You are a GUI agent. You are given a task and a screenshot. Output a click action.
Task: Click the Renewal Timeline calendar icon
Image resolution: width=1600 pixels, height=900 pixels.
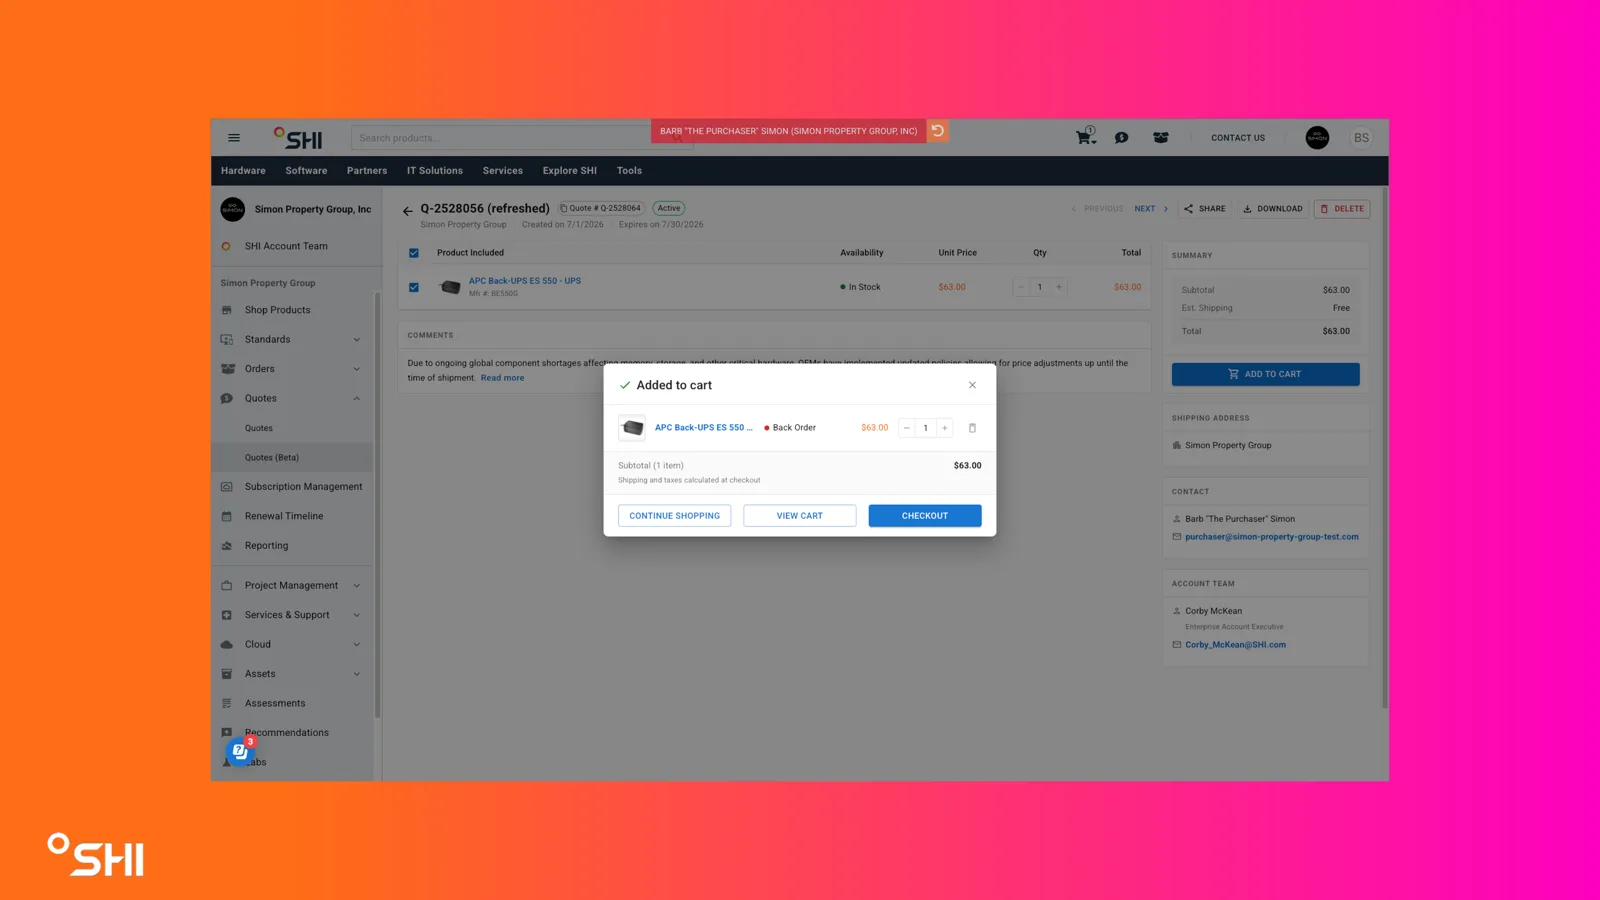pyautogui.click(x=227, y=516)
